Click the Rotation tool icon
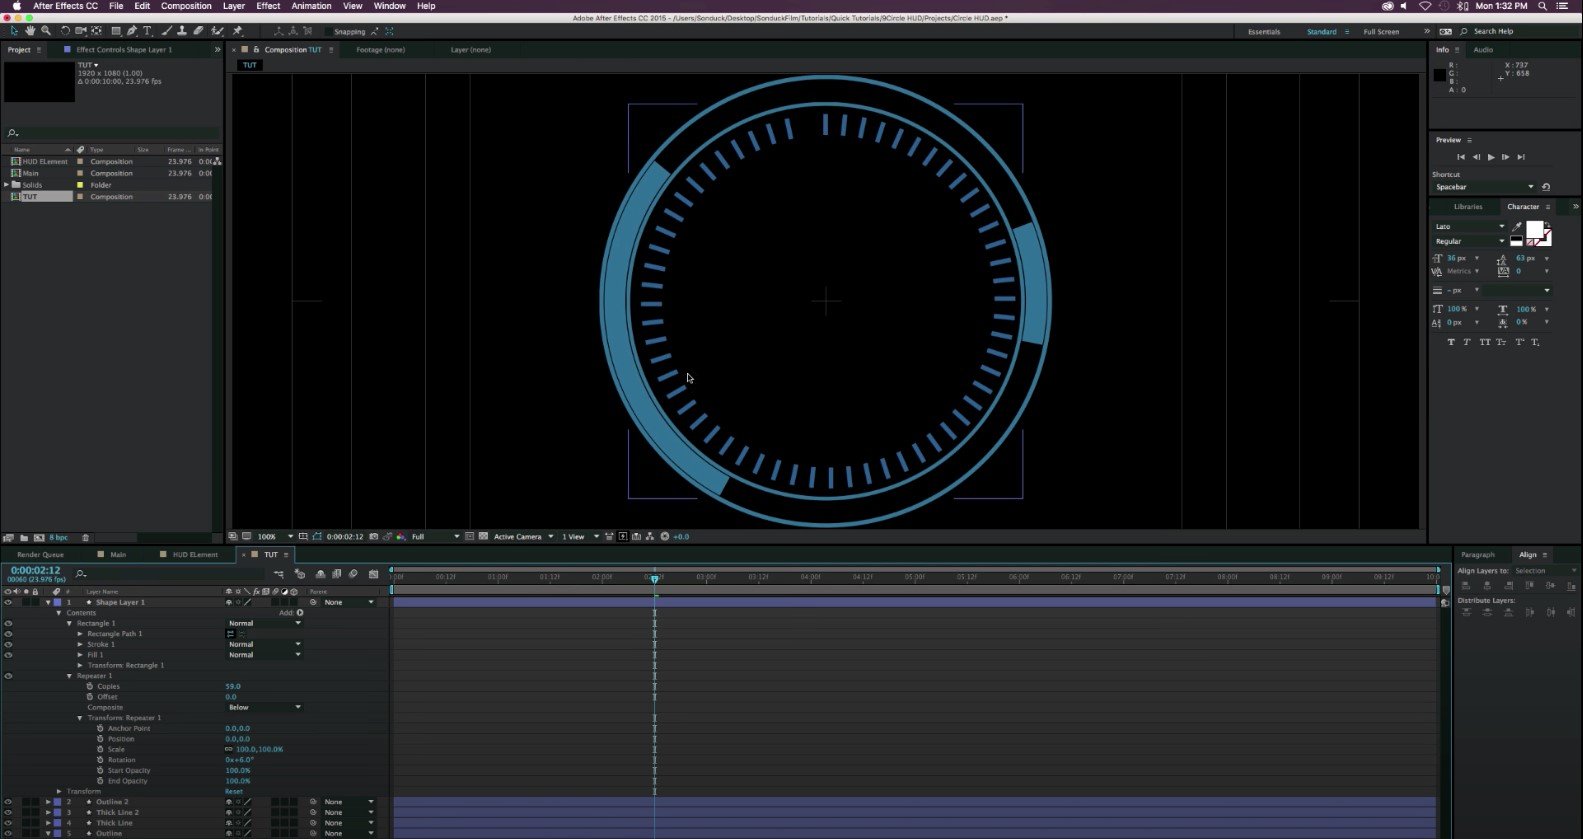This screenshot has width=1583, height=839. pos(65,31)
